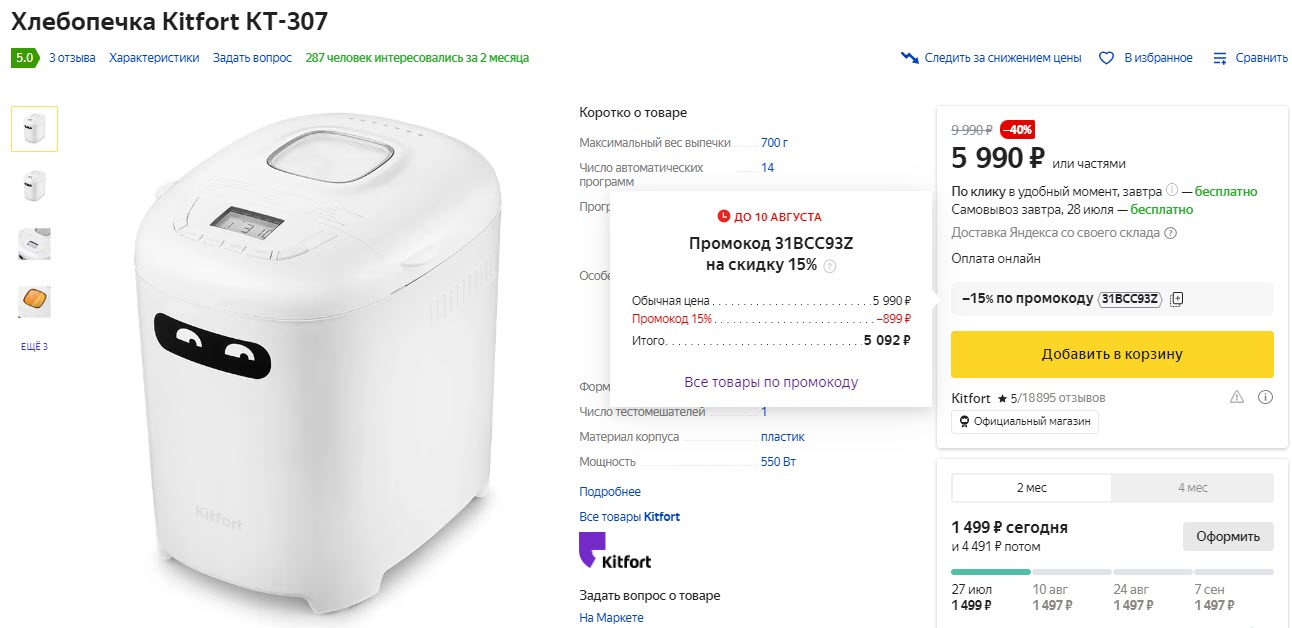Screen dimensions: 1292x628
Task: Expand specifications via Подробнее link
Action: (610, 492)
